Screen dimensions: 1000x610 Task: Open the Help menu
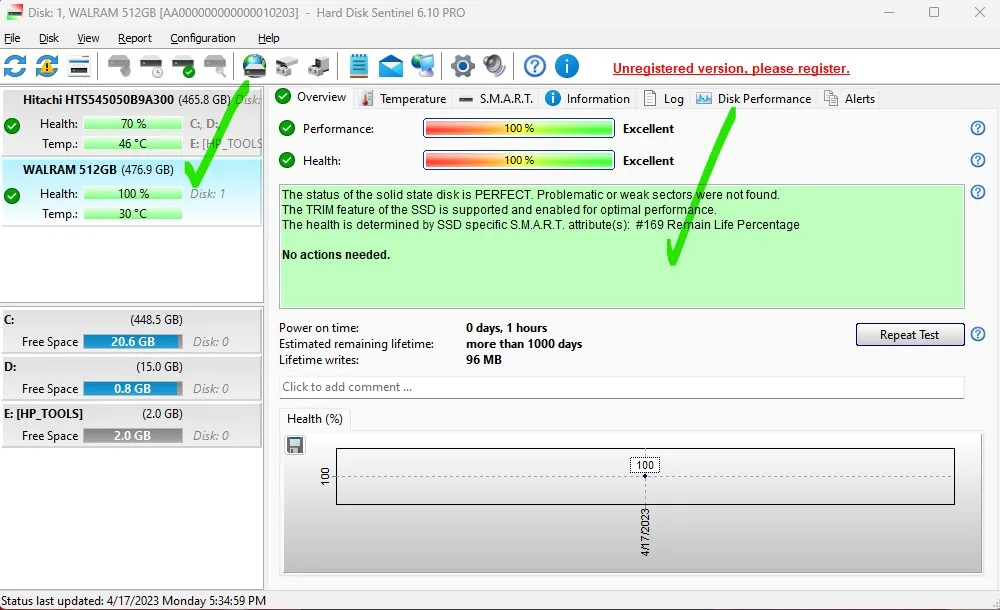268,38
